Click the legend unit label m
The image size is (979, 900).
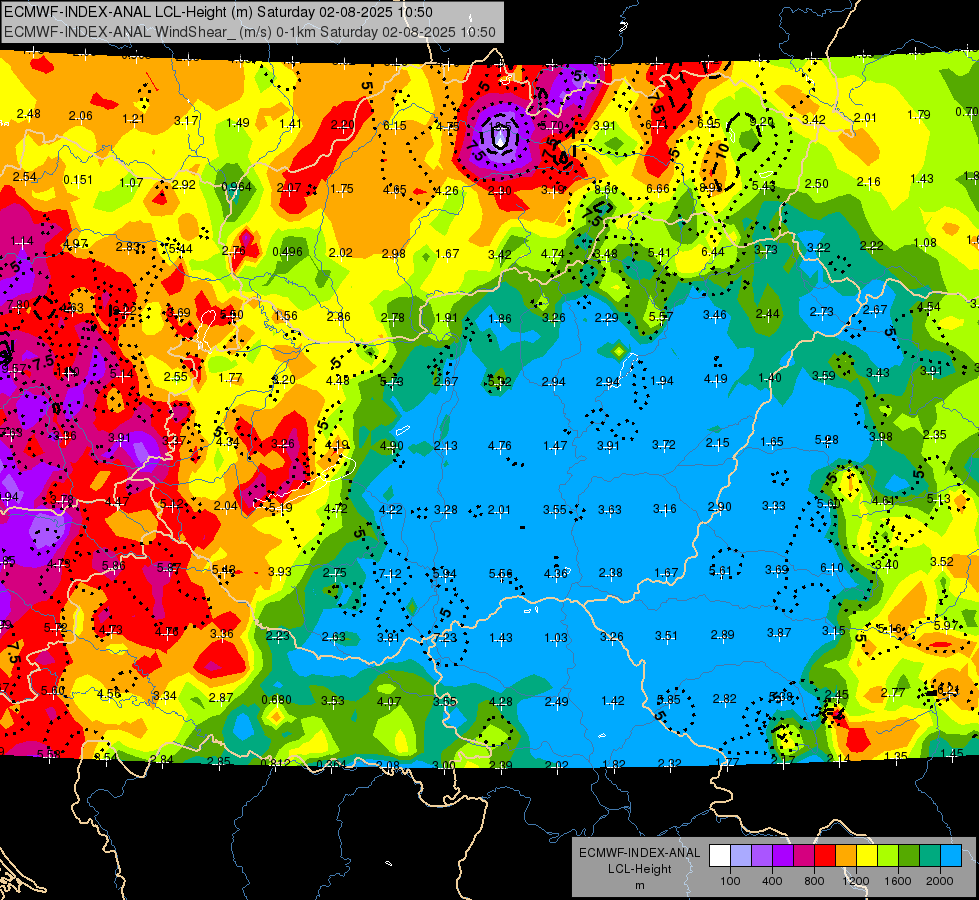point(639,886)
